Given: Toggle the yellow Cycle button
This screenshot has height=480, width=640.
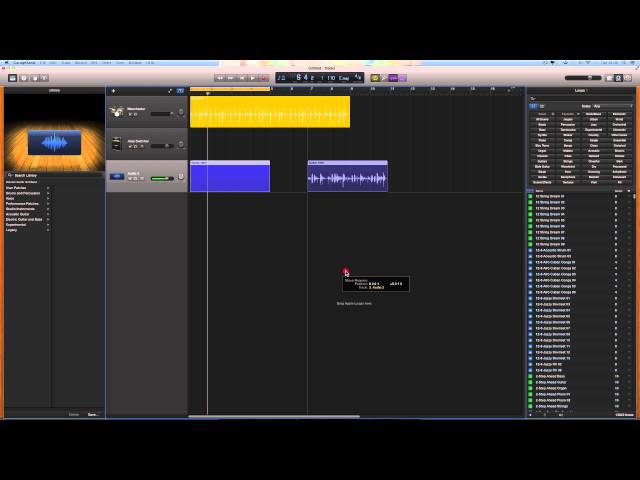Looking at the screenshot, I should (375, 78).
